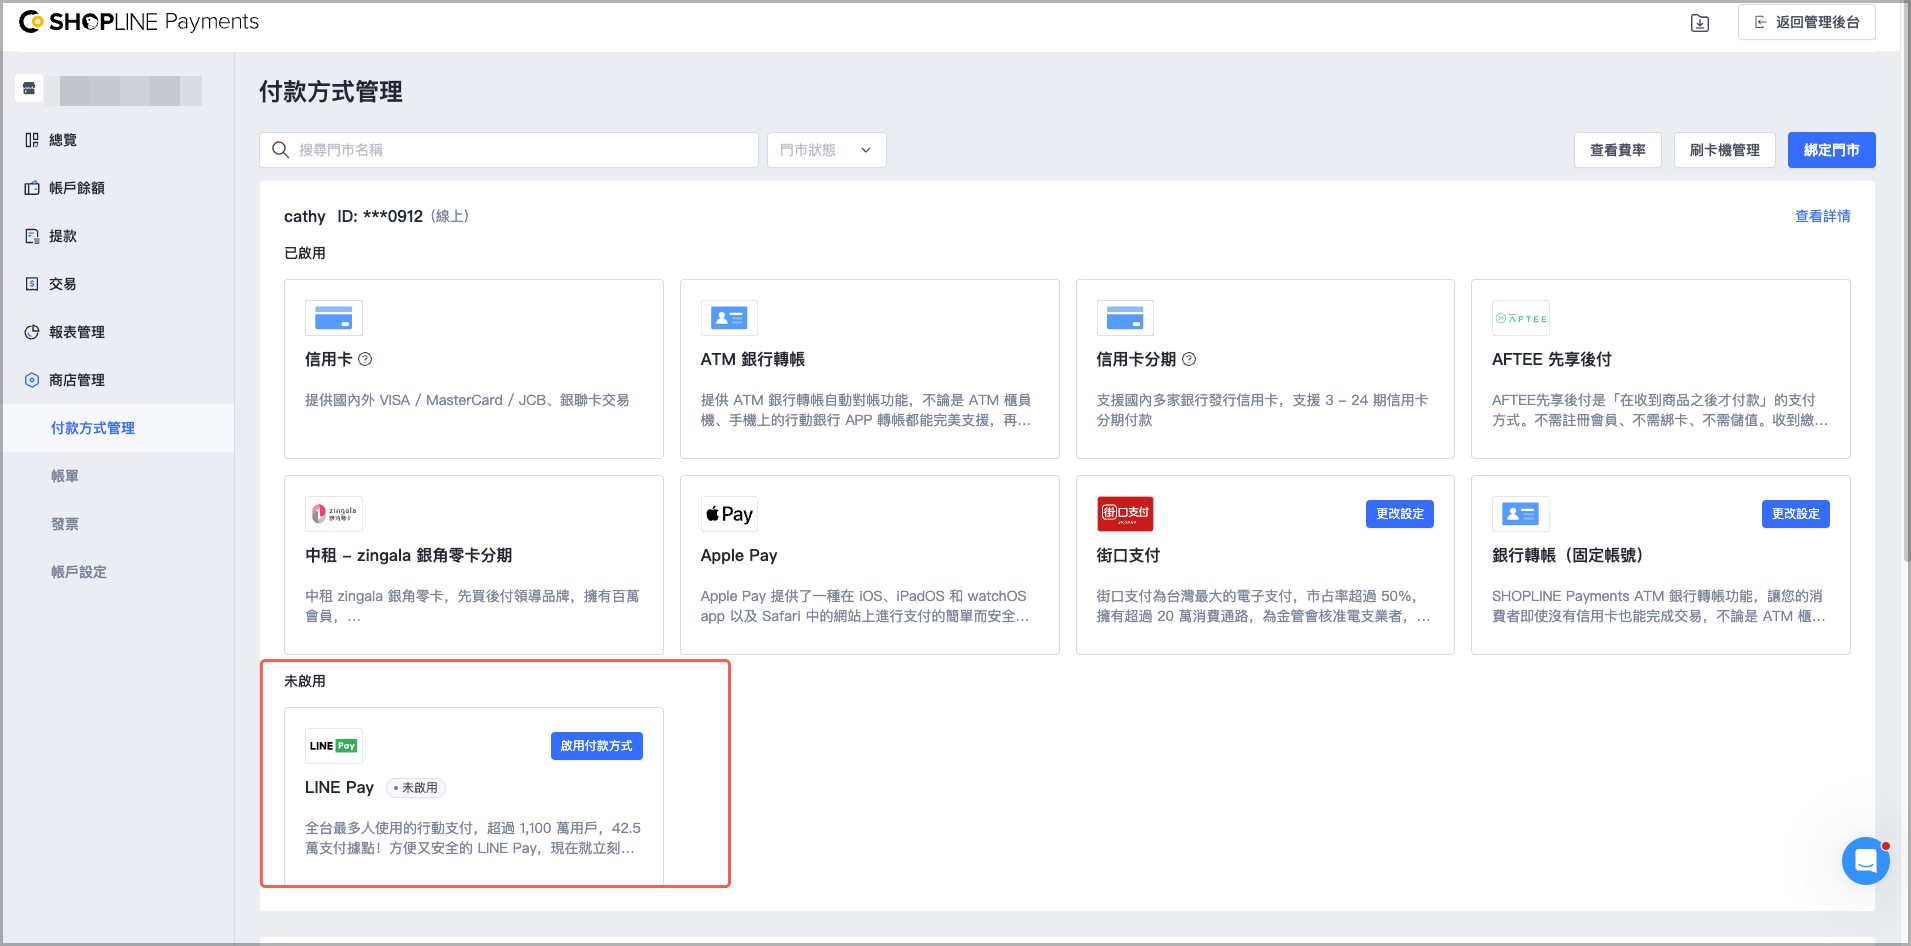Click the account balance (帳戶餘額) icon
The image size is (1911, 946).
tap(32, 188)
